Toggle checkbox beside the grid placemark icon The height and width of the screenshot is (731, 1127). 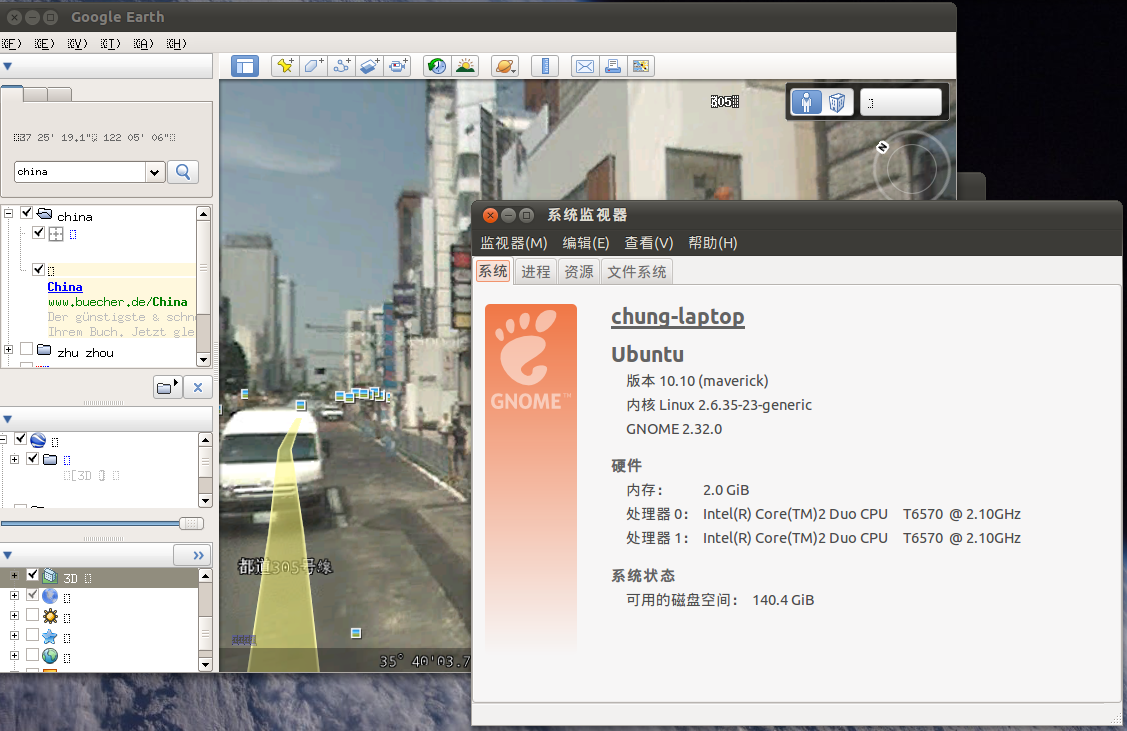39,233
